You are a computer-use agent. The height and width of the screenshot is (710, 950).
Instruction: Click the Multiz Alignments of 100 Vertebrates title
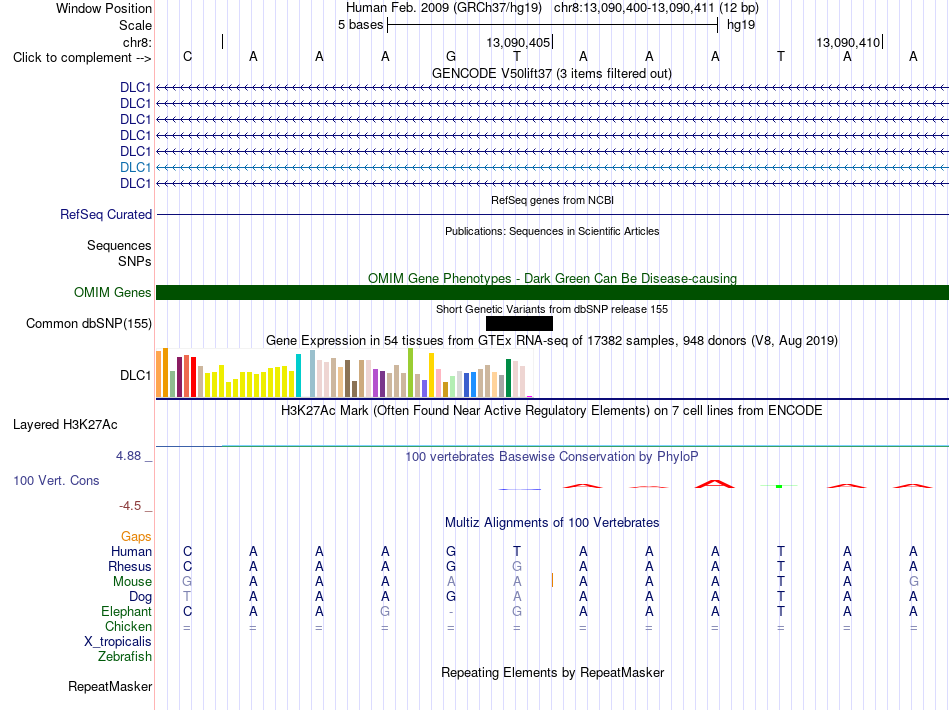[552, 523]
